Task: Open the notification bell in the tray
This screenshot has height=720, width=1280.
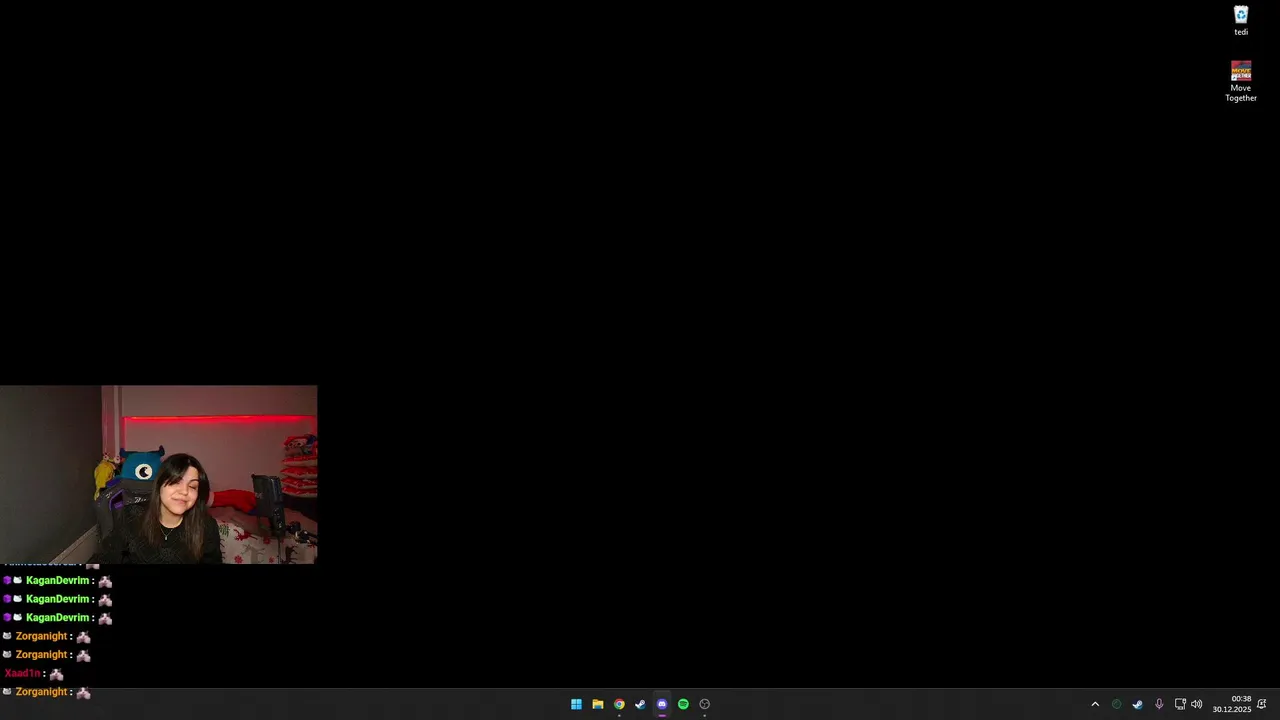Action: click(1262, 704)
